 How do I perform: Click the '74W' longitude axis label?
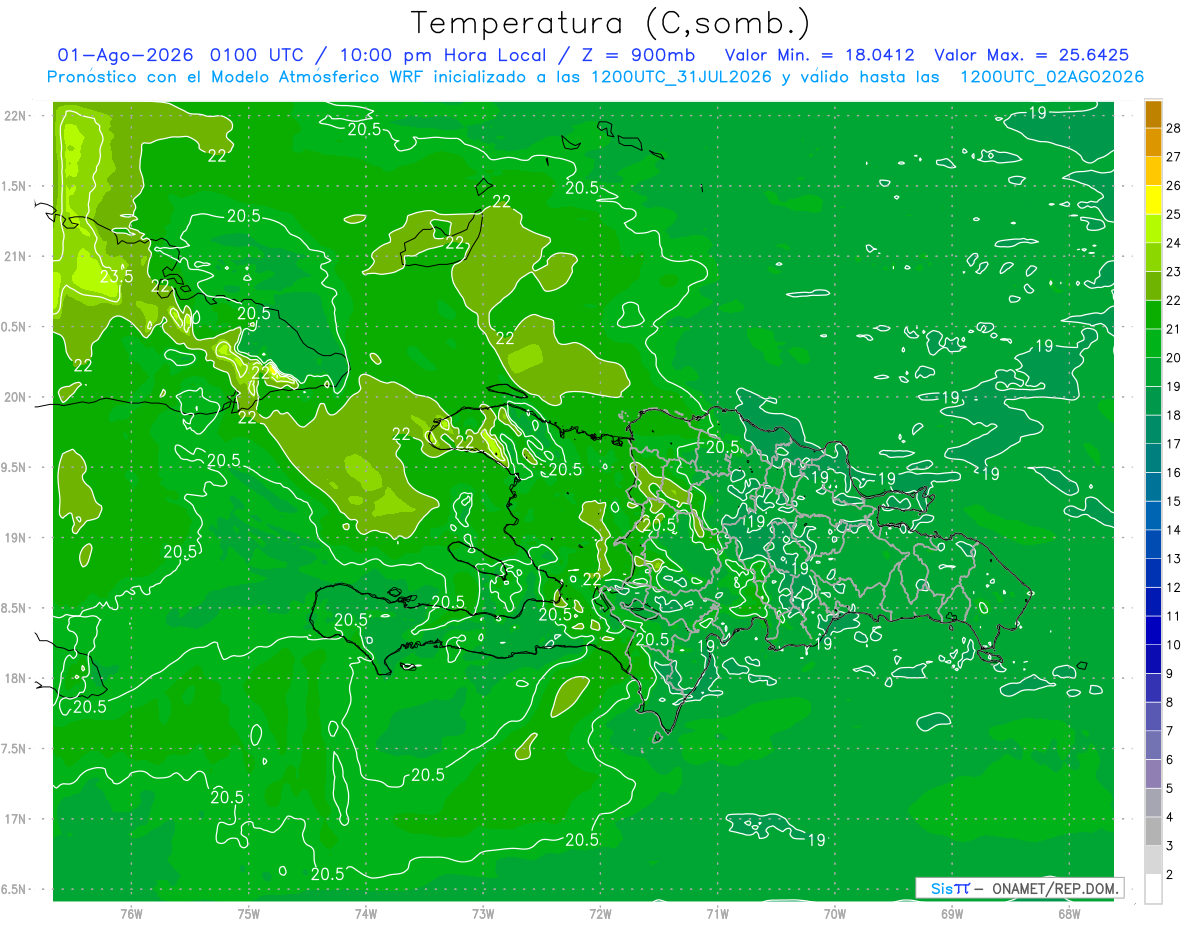click(x=365, y=912)
